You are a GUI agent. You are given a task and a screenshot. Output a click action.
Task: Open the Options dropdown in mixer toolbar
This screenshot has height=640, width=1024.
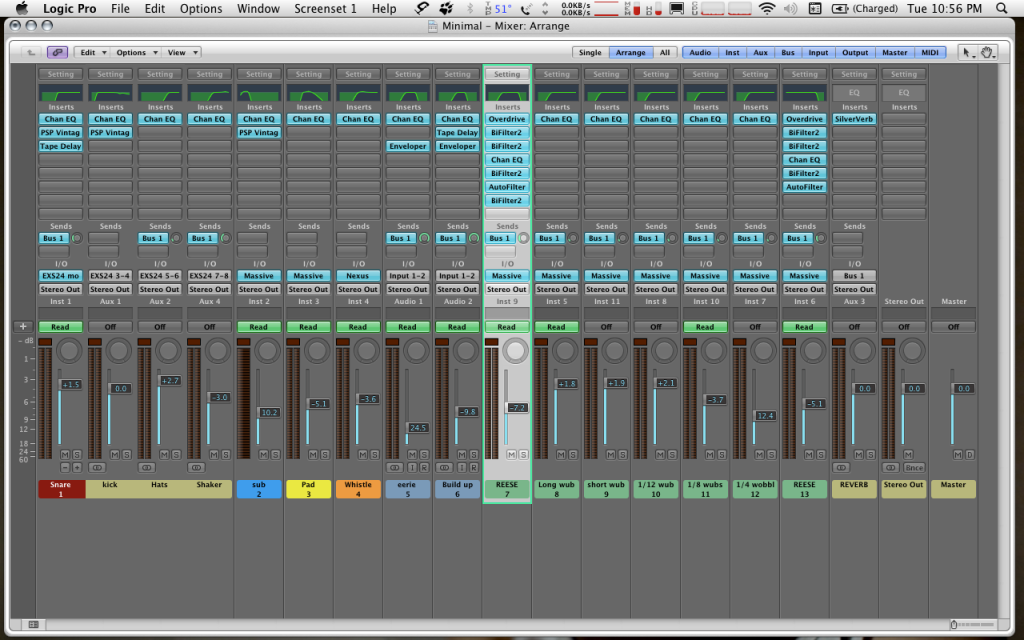(x=136, y=52)
